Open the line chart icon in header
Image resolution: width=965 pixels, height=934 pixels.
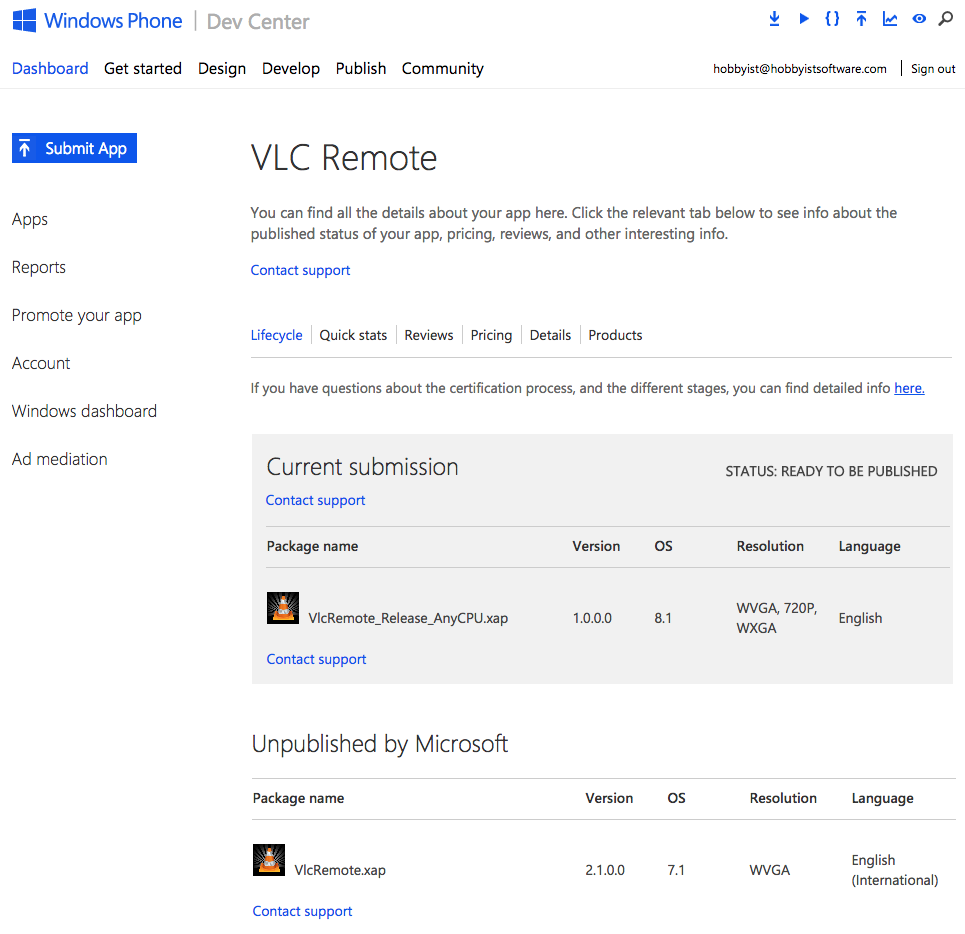click(x=890, y=18)
